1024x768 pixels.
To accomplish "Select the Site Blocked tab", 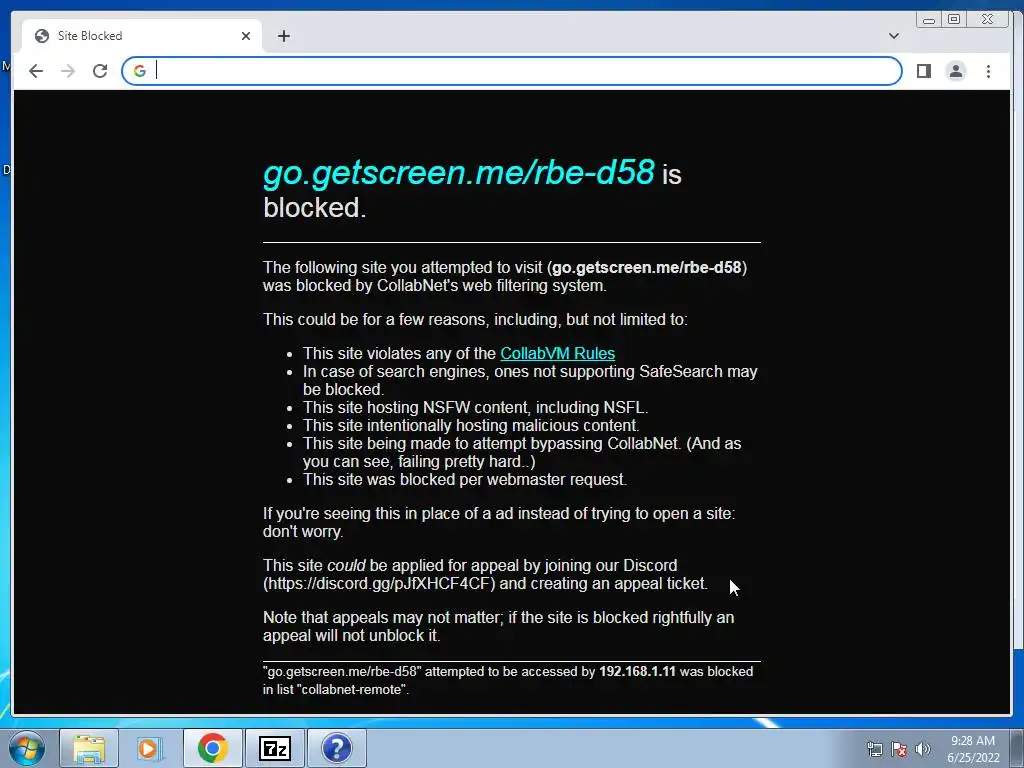I will tap(142, 36).
